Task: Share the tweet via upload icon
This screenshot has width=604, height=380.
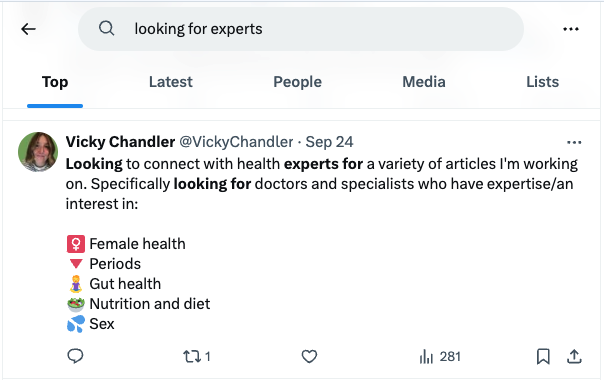Action: (x=574, y=356)
